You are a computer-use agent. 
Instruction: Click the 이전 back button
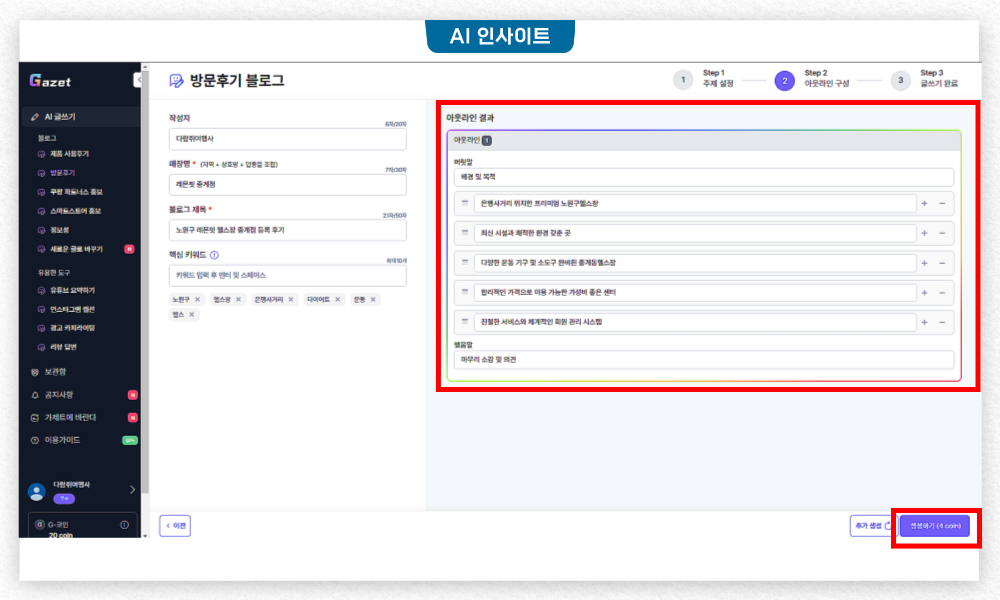click(x=175, y=526)
